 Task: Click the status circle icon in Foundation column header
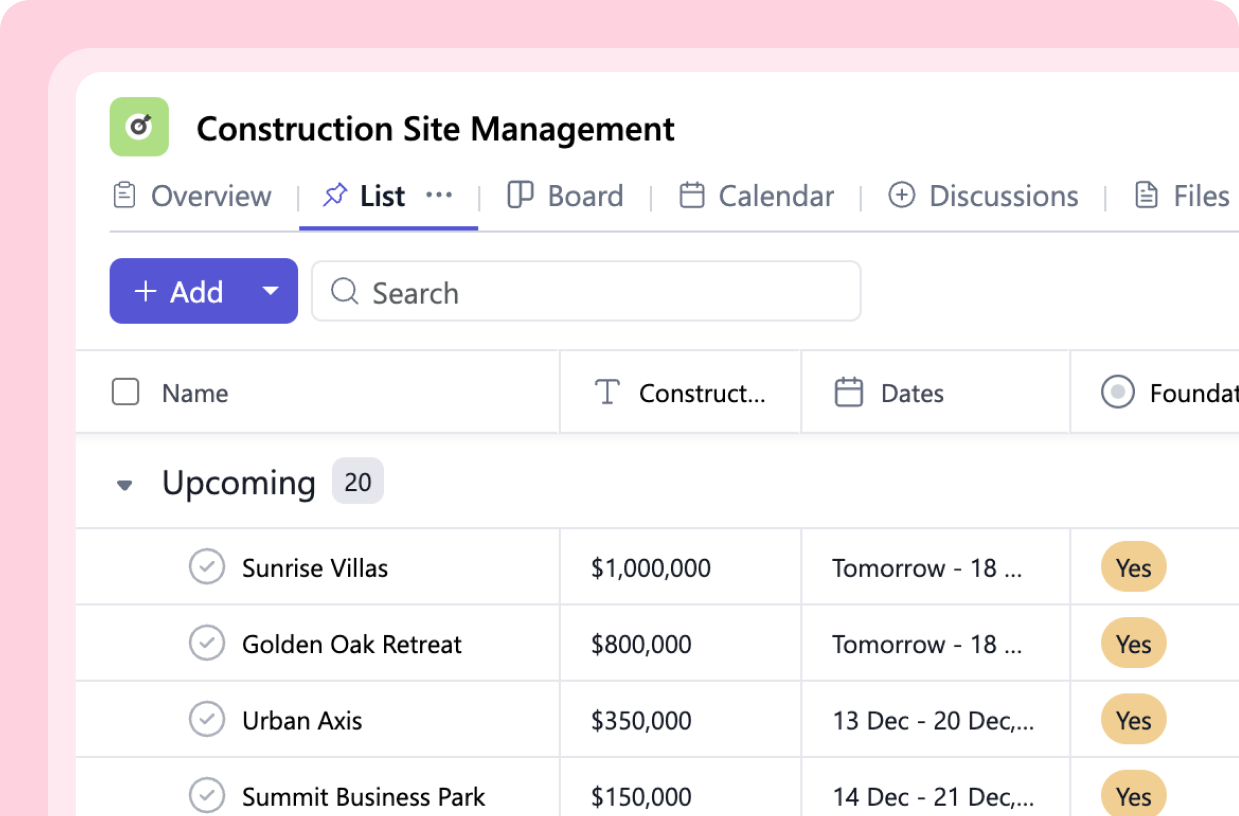click(x=1117, y=393)
